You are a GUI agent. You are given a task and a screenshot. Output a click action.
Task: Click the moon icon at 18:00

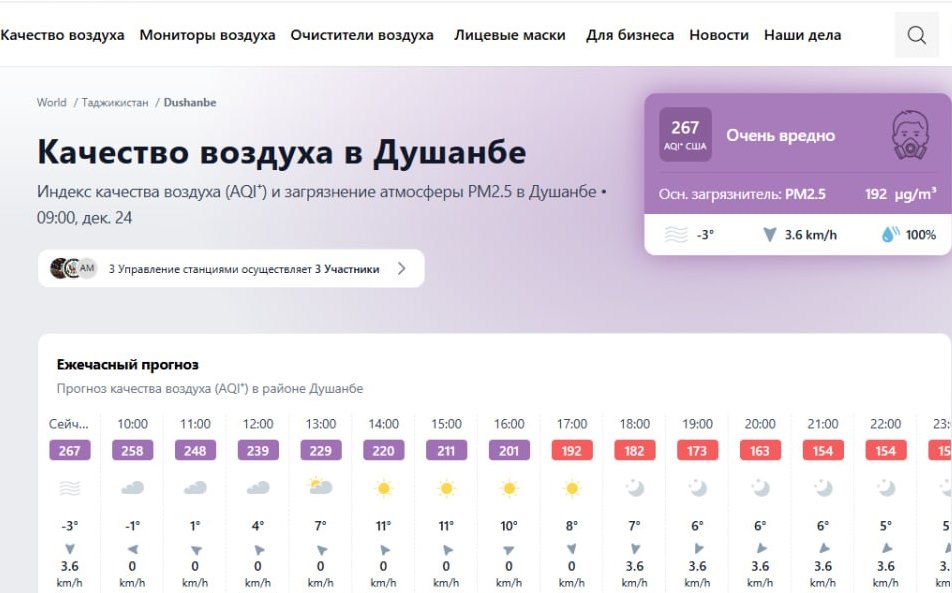click(x=634, y=488)
